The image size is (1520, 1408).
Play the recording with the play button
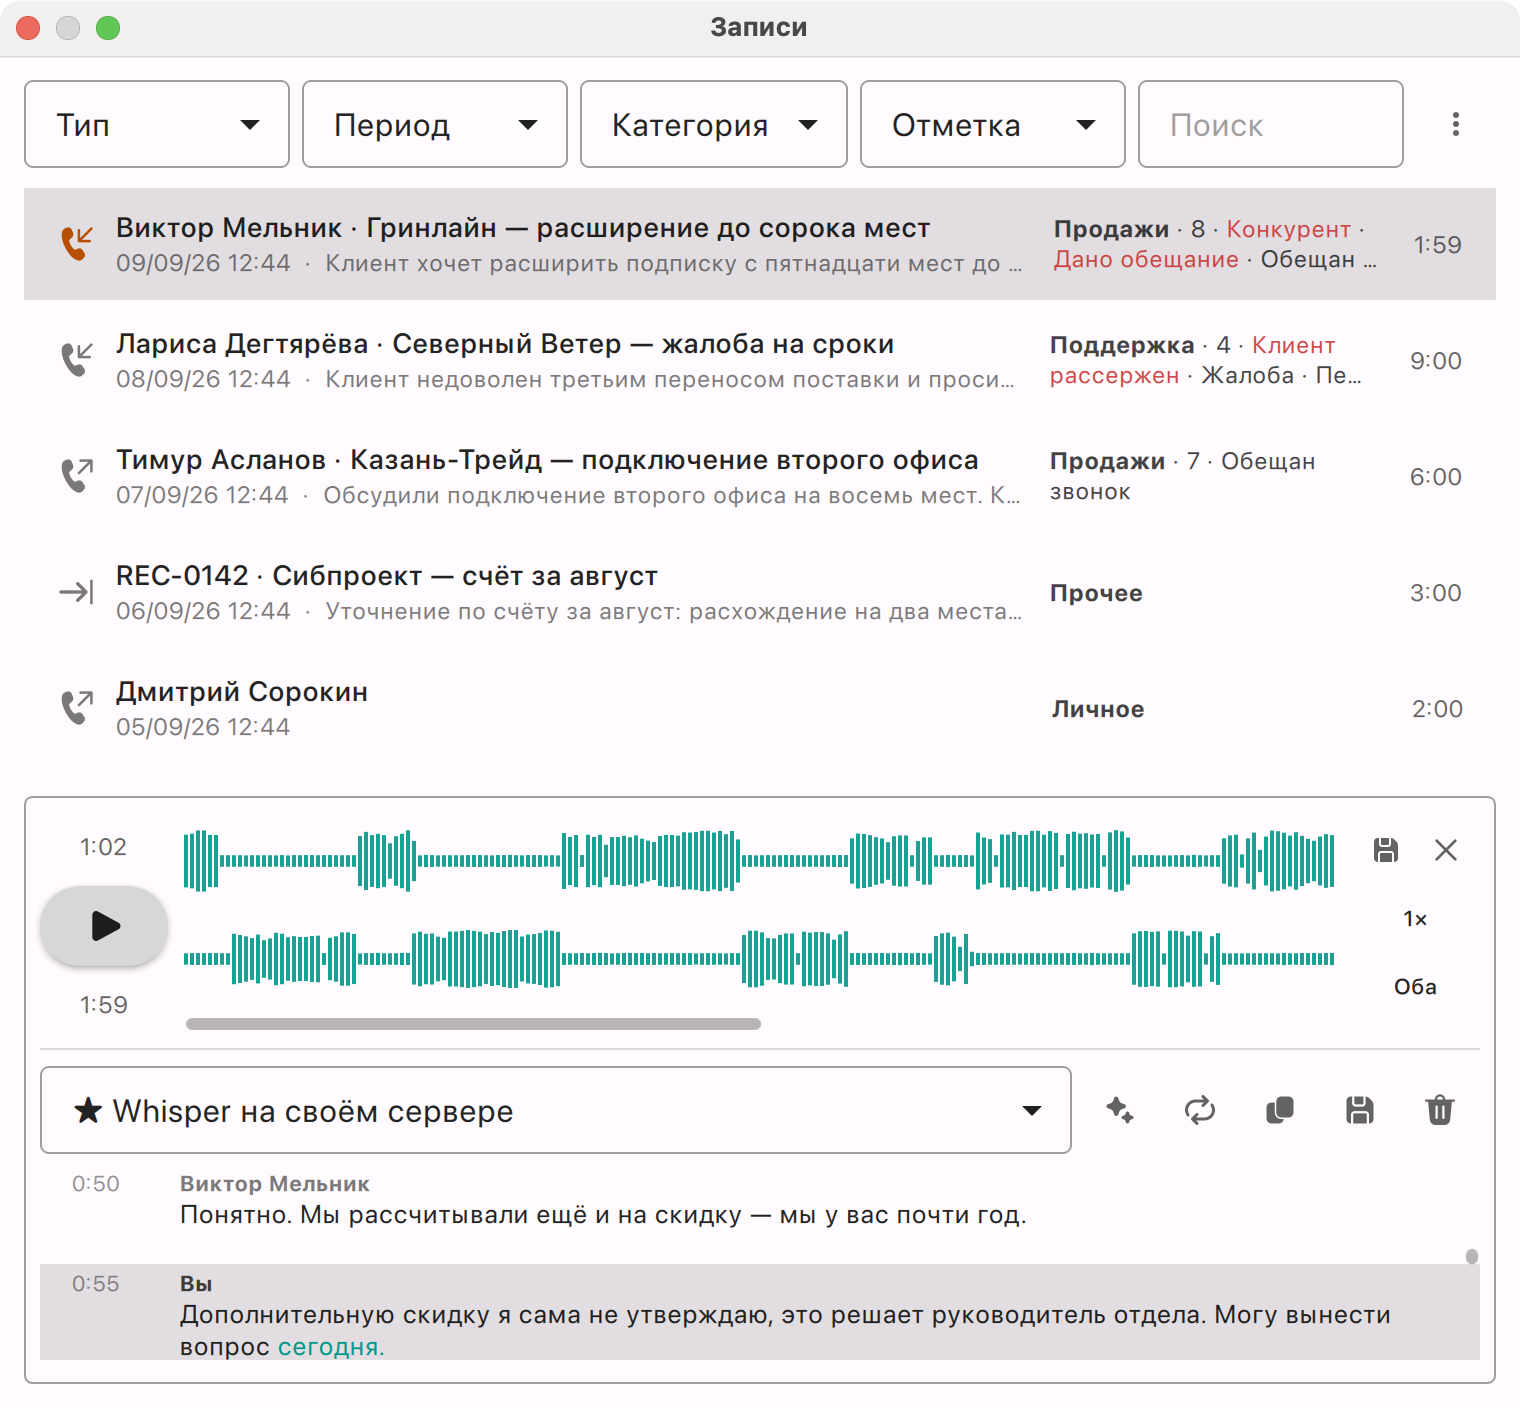tap(104, 926)
